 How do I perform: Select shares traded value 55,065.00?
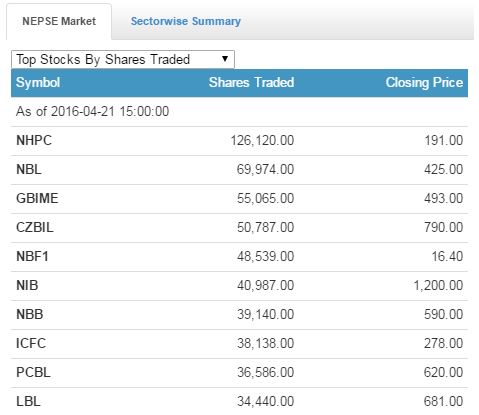pyautogui.click(x=265, y=198)
